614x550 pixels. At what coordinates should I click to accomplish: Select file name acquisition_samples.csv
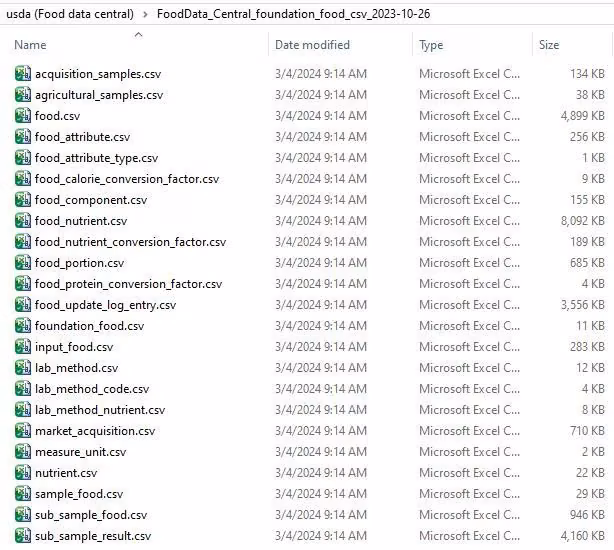coord(98,74)
